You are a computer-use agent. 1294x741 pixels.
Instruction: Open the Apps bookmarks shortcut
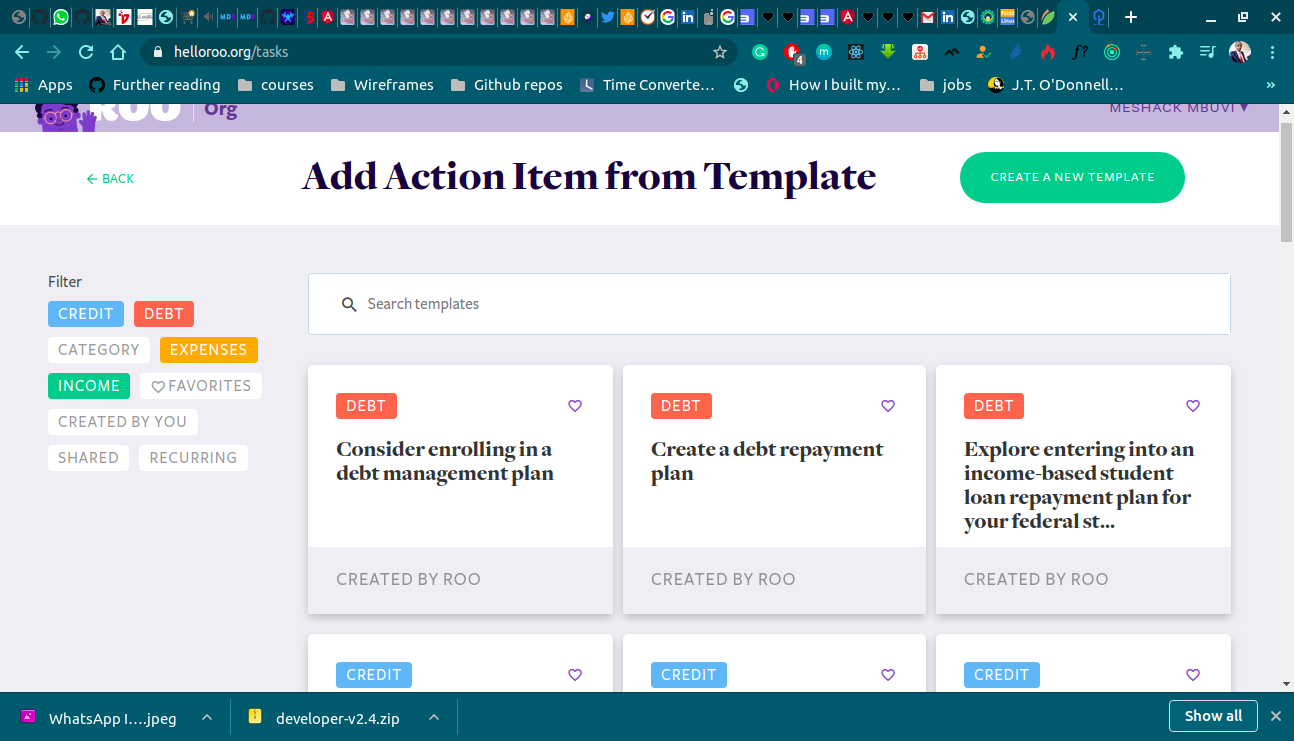(42, 85)
